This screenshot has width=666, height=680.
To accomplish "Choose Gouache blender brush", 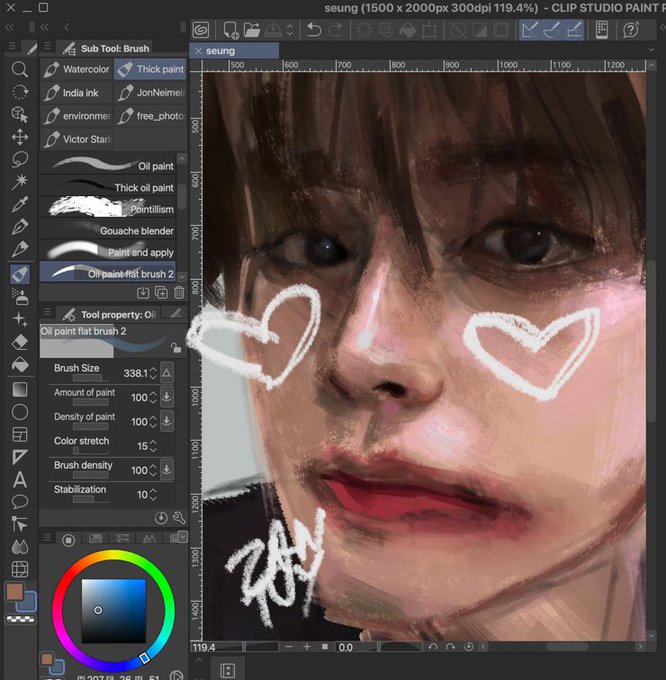I will (108, 230).
